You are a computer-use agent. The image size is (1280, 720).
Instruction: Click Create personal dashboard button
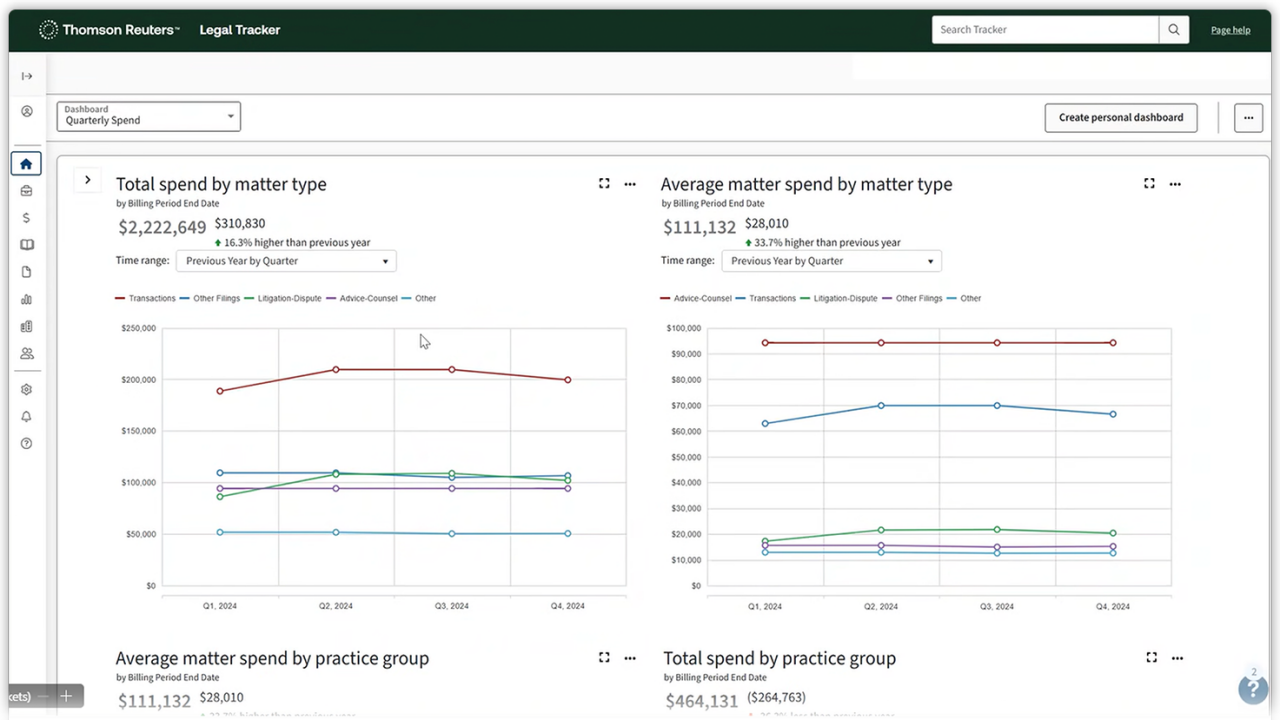tap(1120, 117)
